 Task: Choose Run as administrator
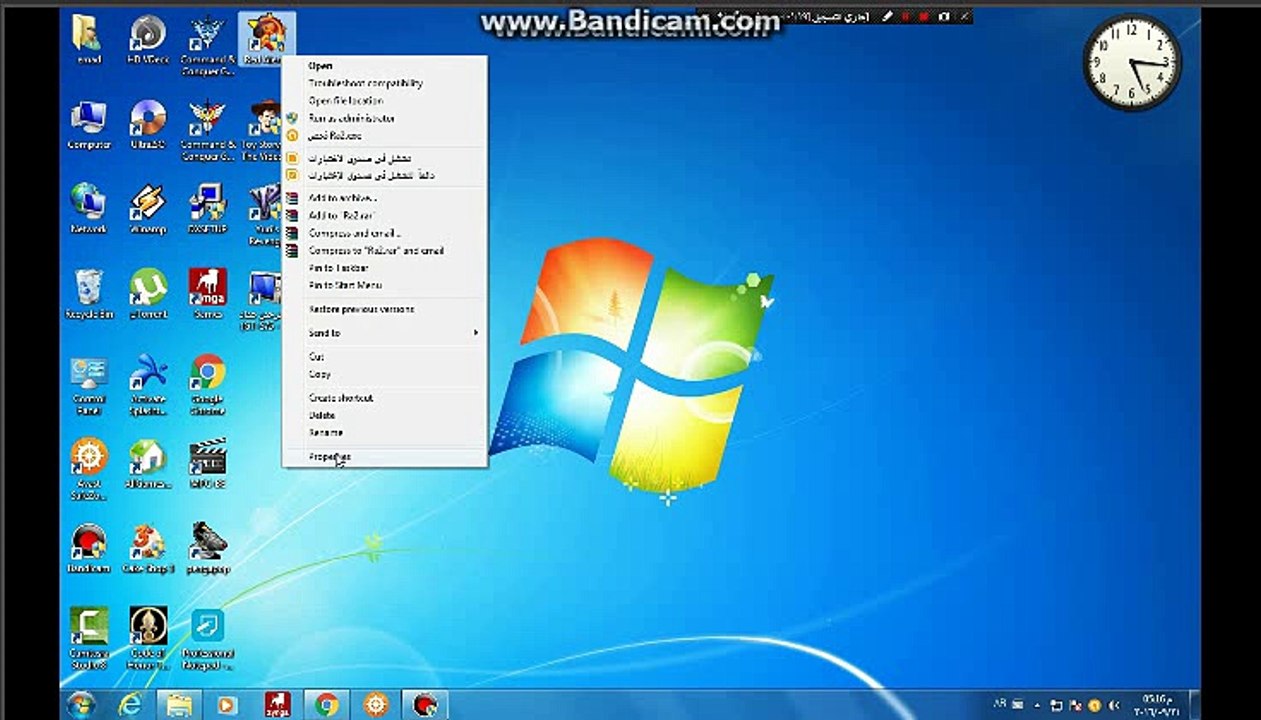(385, 118)
